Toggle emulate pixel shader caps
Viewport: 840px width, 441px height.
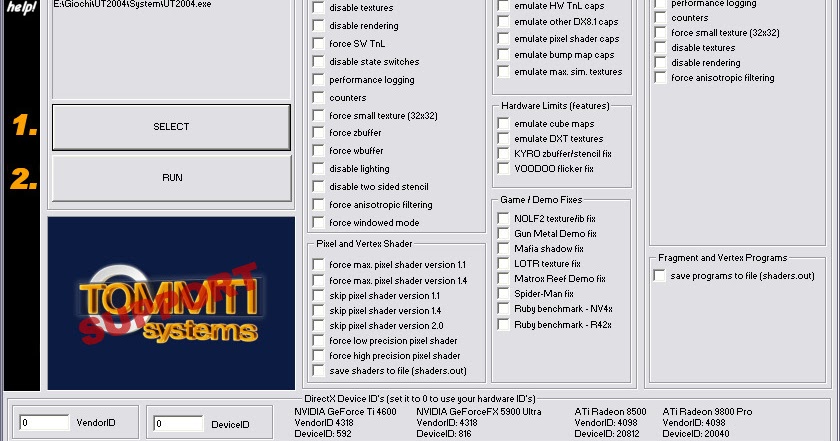tap(504, 39)
